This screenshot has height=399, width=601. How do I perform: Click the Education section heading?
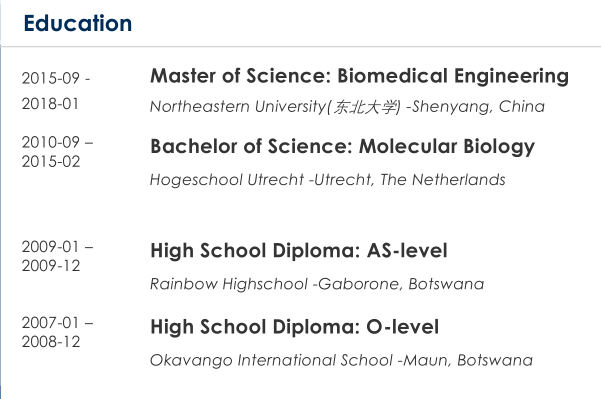pyautogui.click(x=78, y=23)
